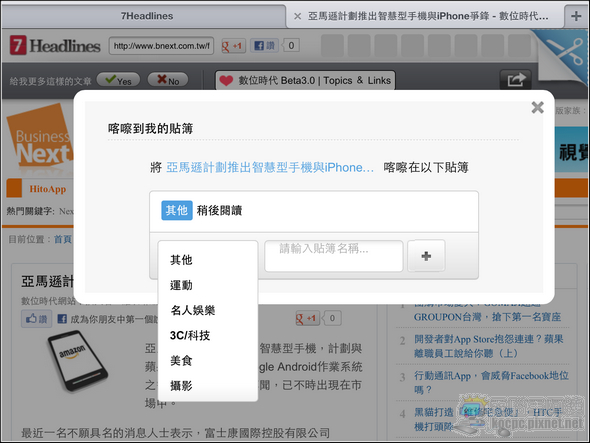Open 開發者對App Store抱怨連連 article link
Image resolution: width=590 pixels, height=443 pixels.
[489, 346]
